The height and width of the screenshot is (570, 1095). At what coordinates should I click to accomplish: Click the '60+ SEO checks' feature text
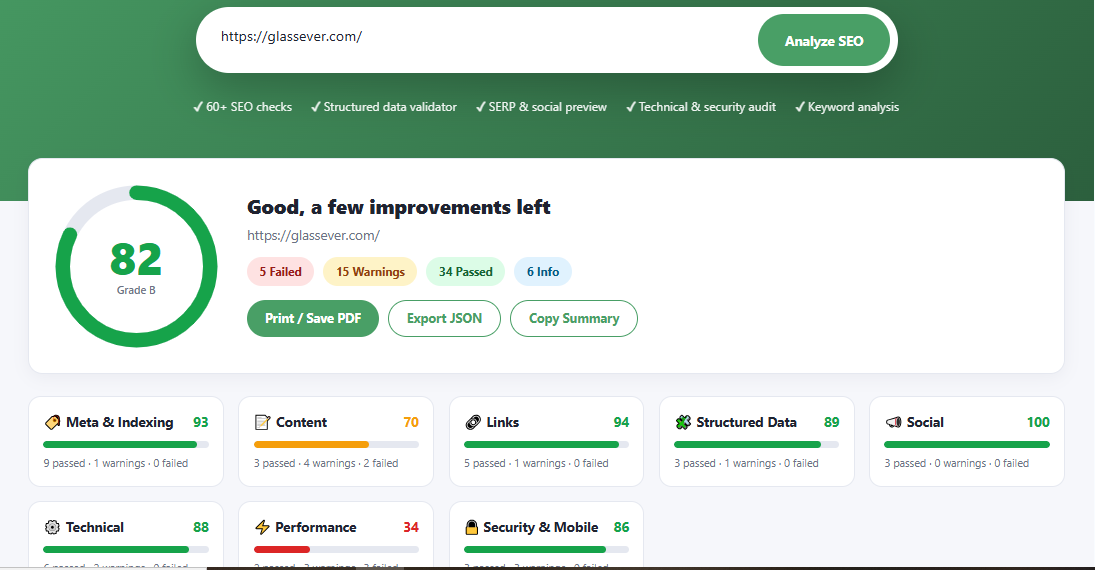(x=242, y=107)
